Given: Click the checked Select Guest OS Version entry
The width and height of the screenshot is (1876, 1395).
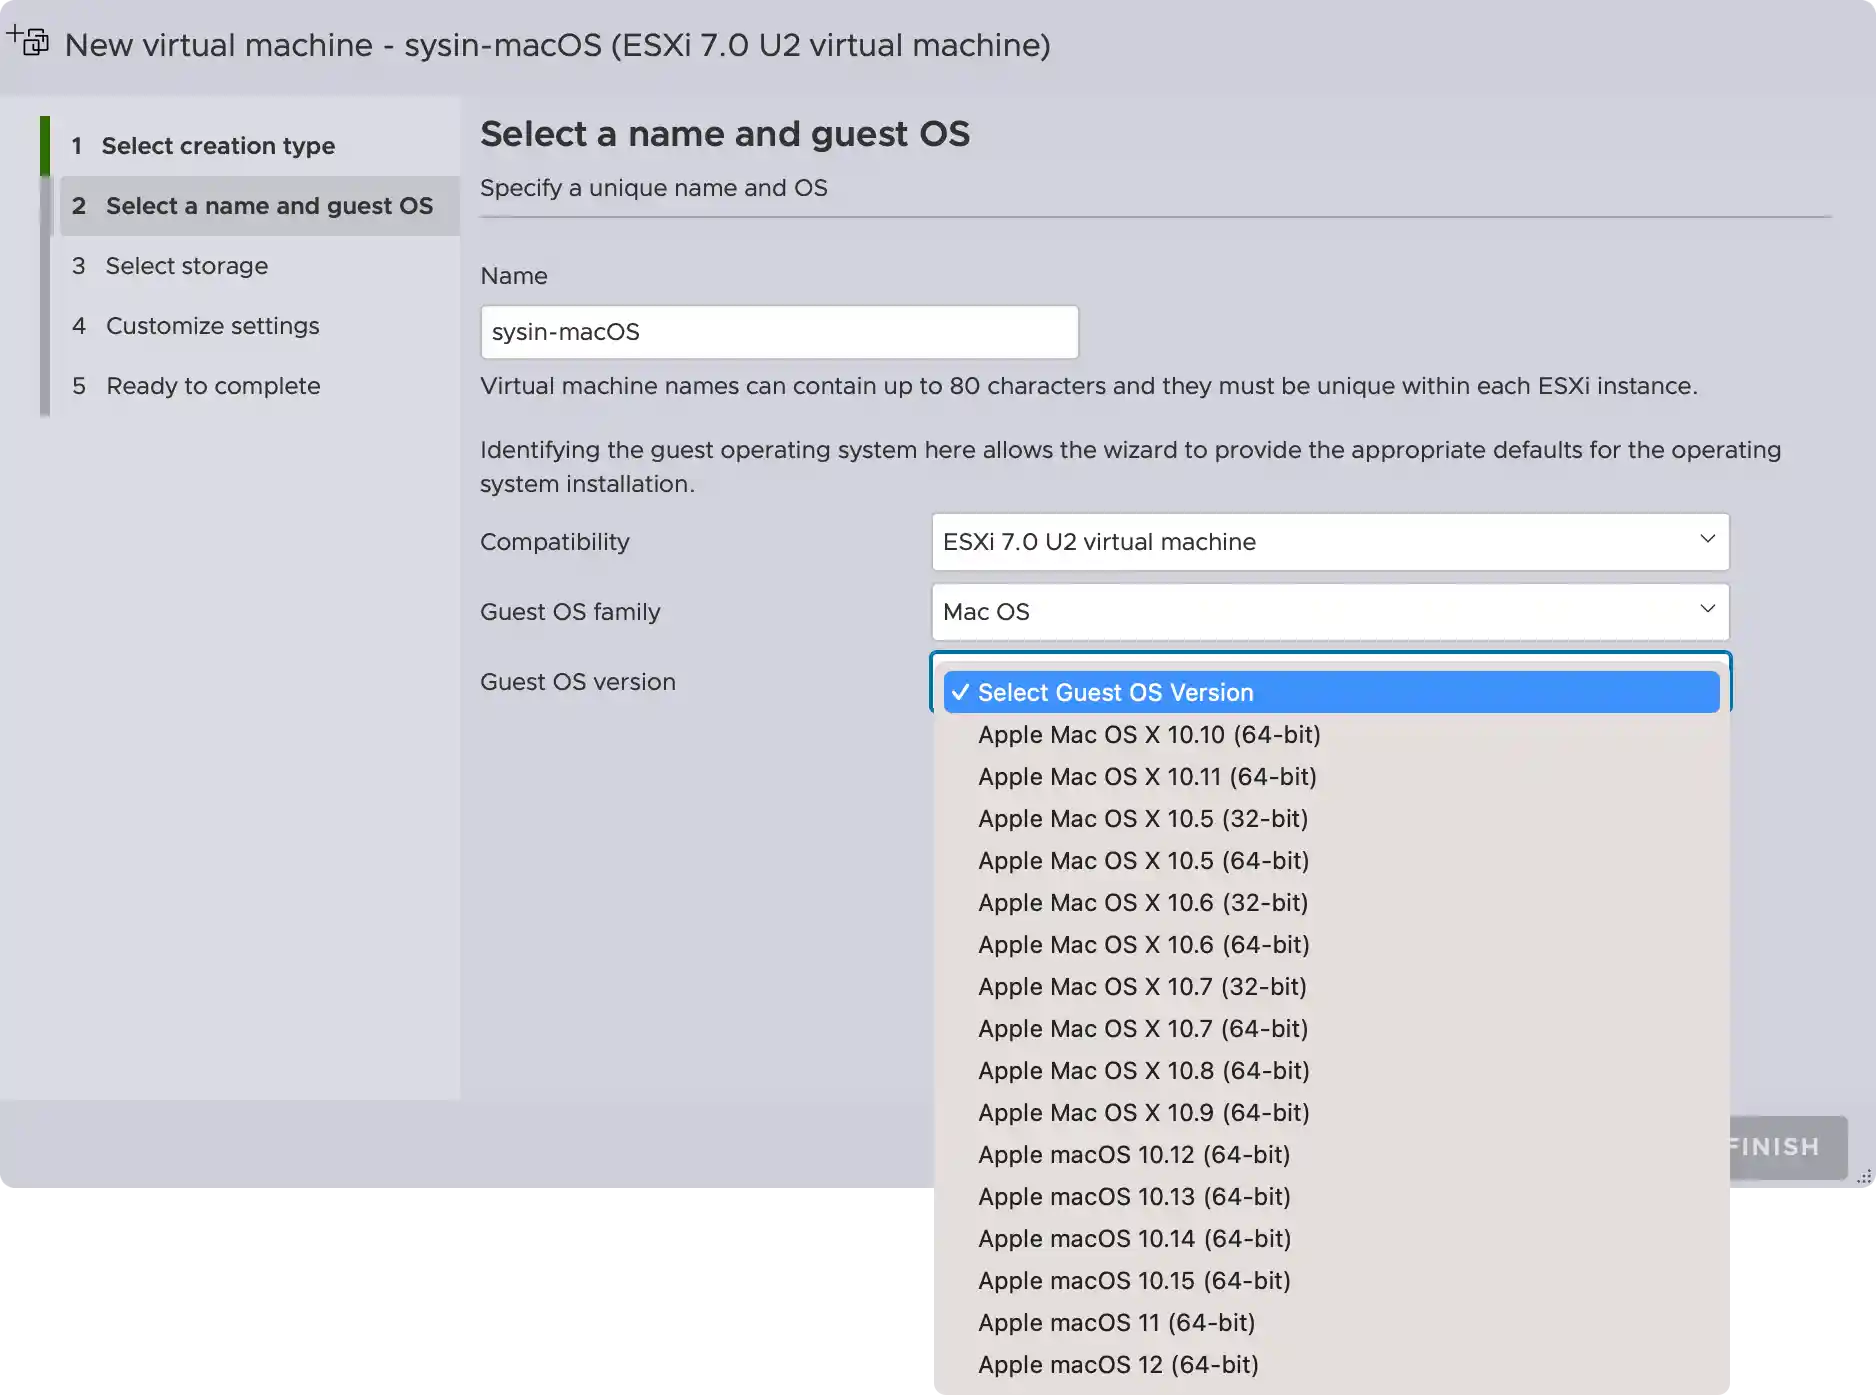Looking at the screenshot, I should 1115,691.
